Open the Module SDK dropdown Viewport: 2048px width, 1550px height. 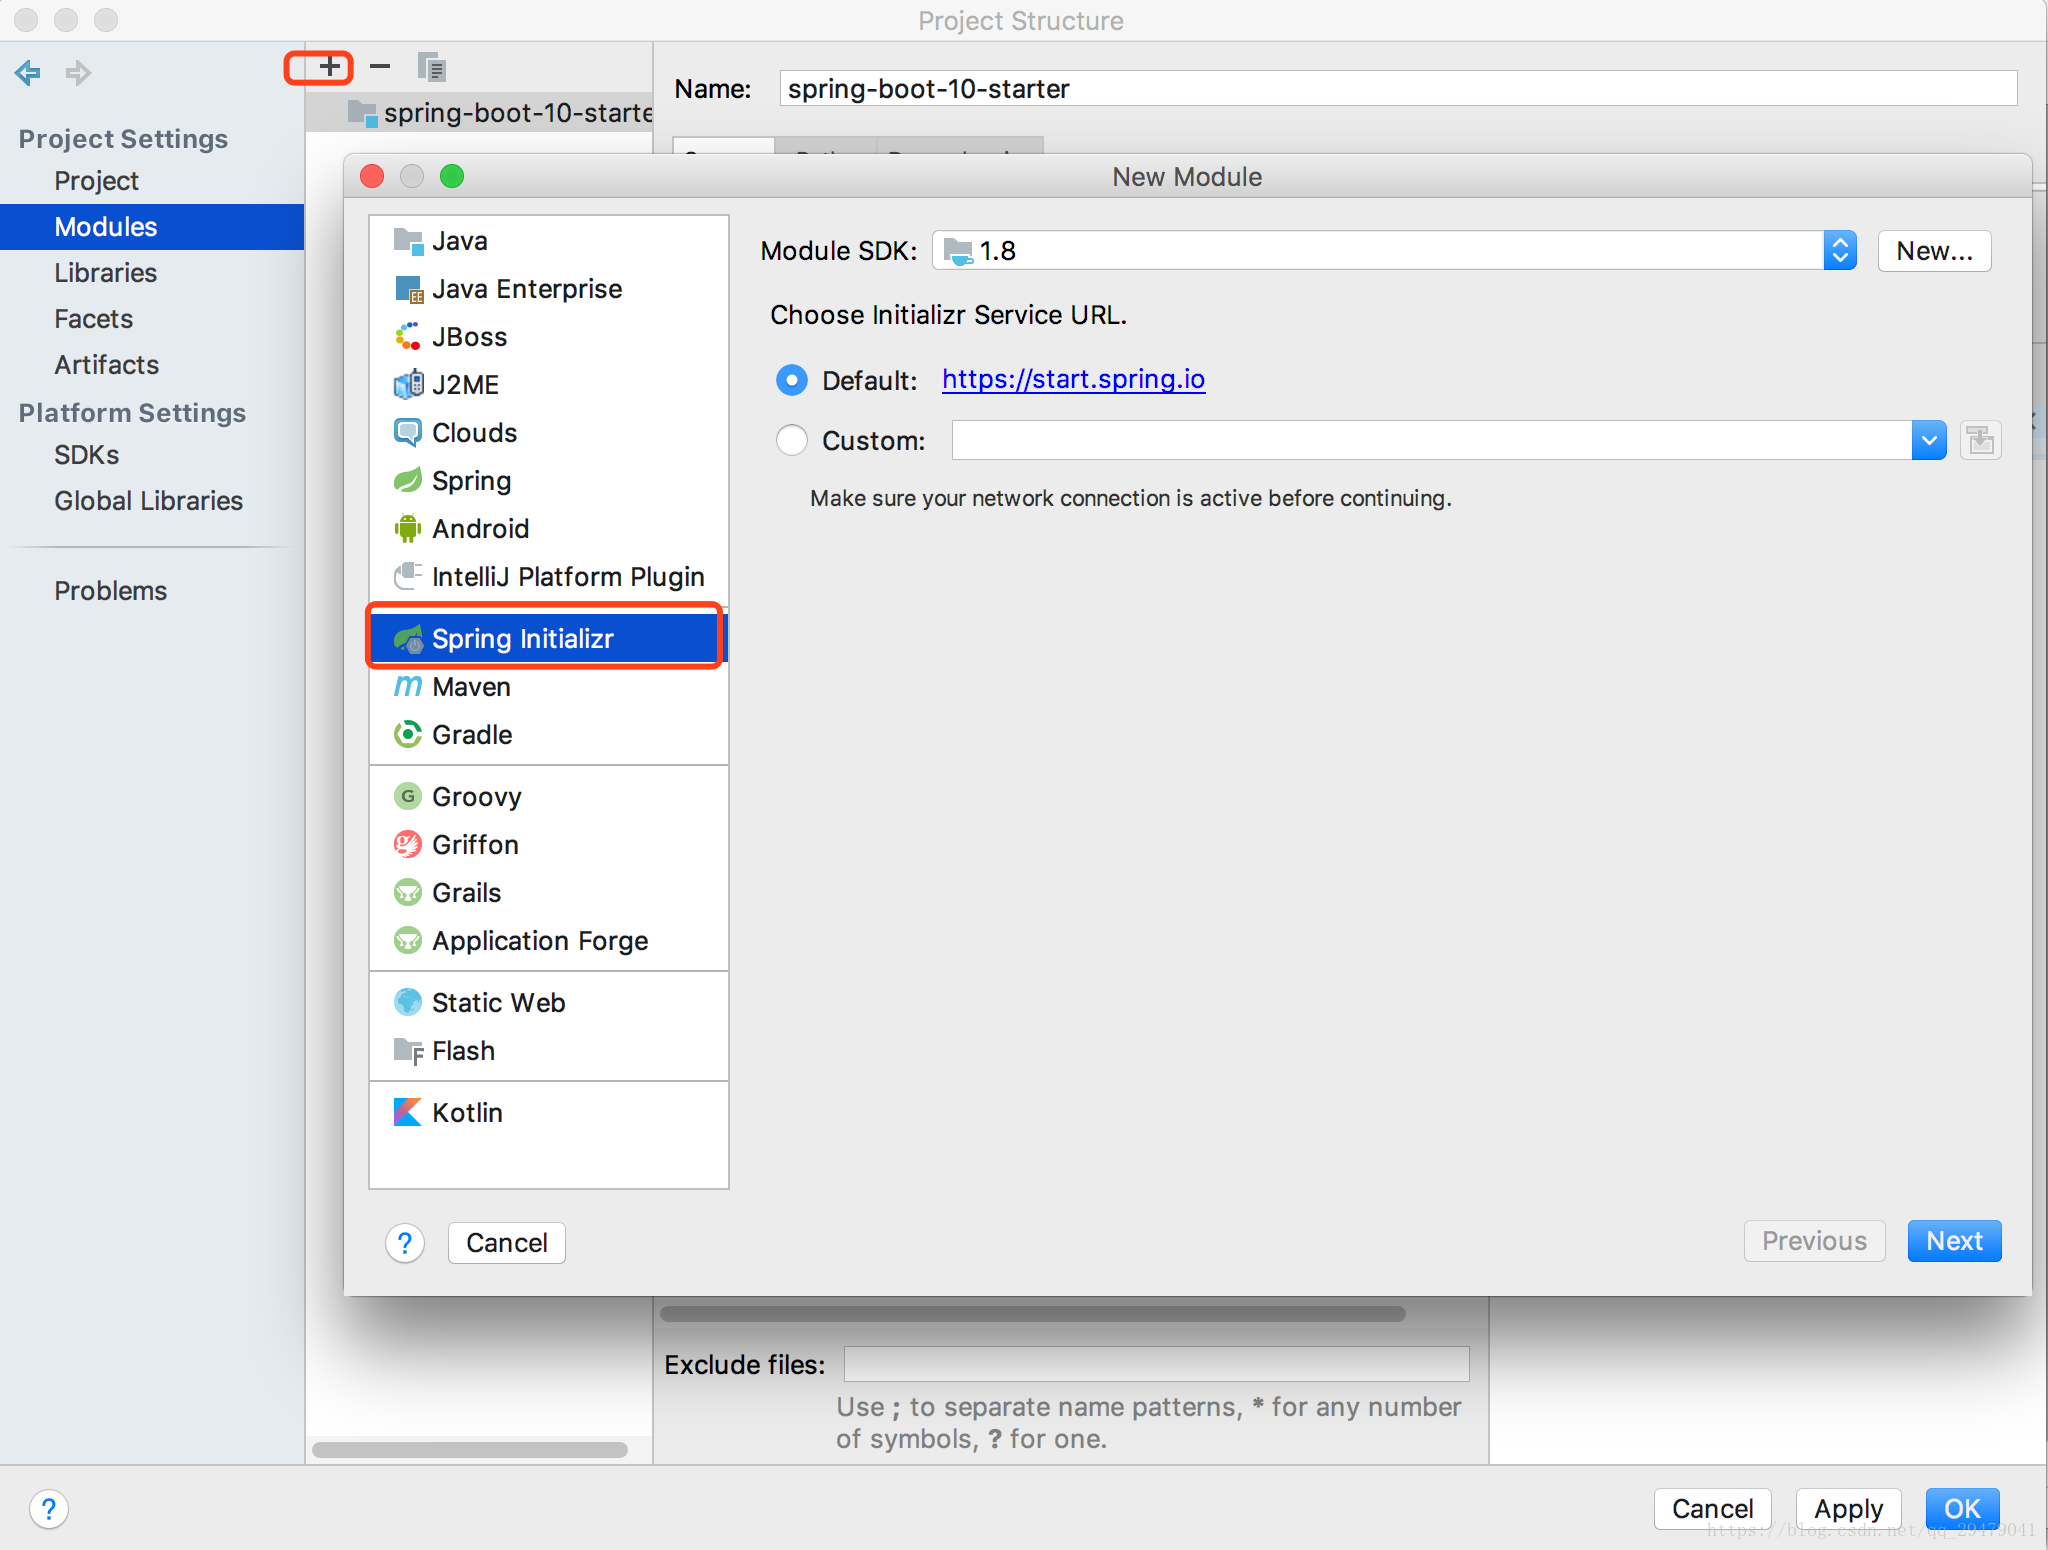click(1394, 251)
